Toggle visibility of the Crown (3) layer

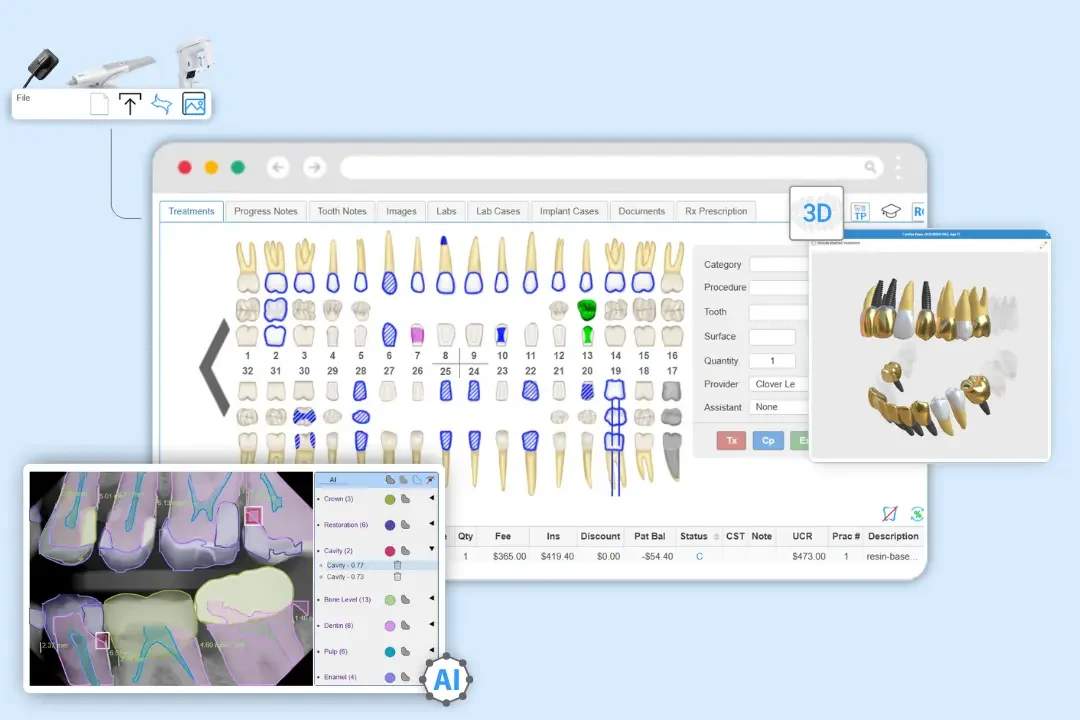404,499
